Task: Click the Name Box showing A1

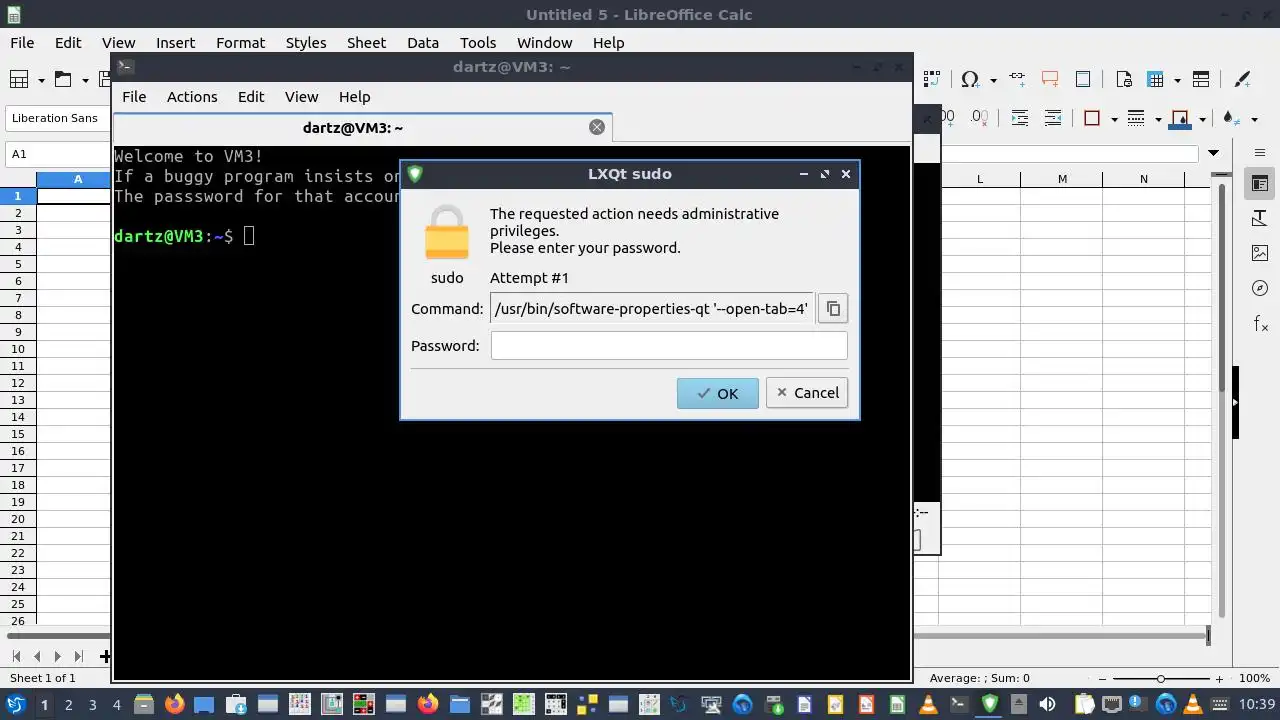Action: point(58,154)
